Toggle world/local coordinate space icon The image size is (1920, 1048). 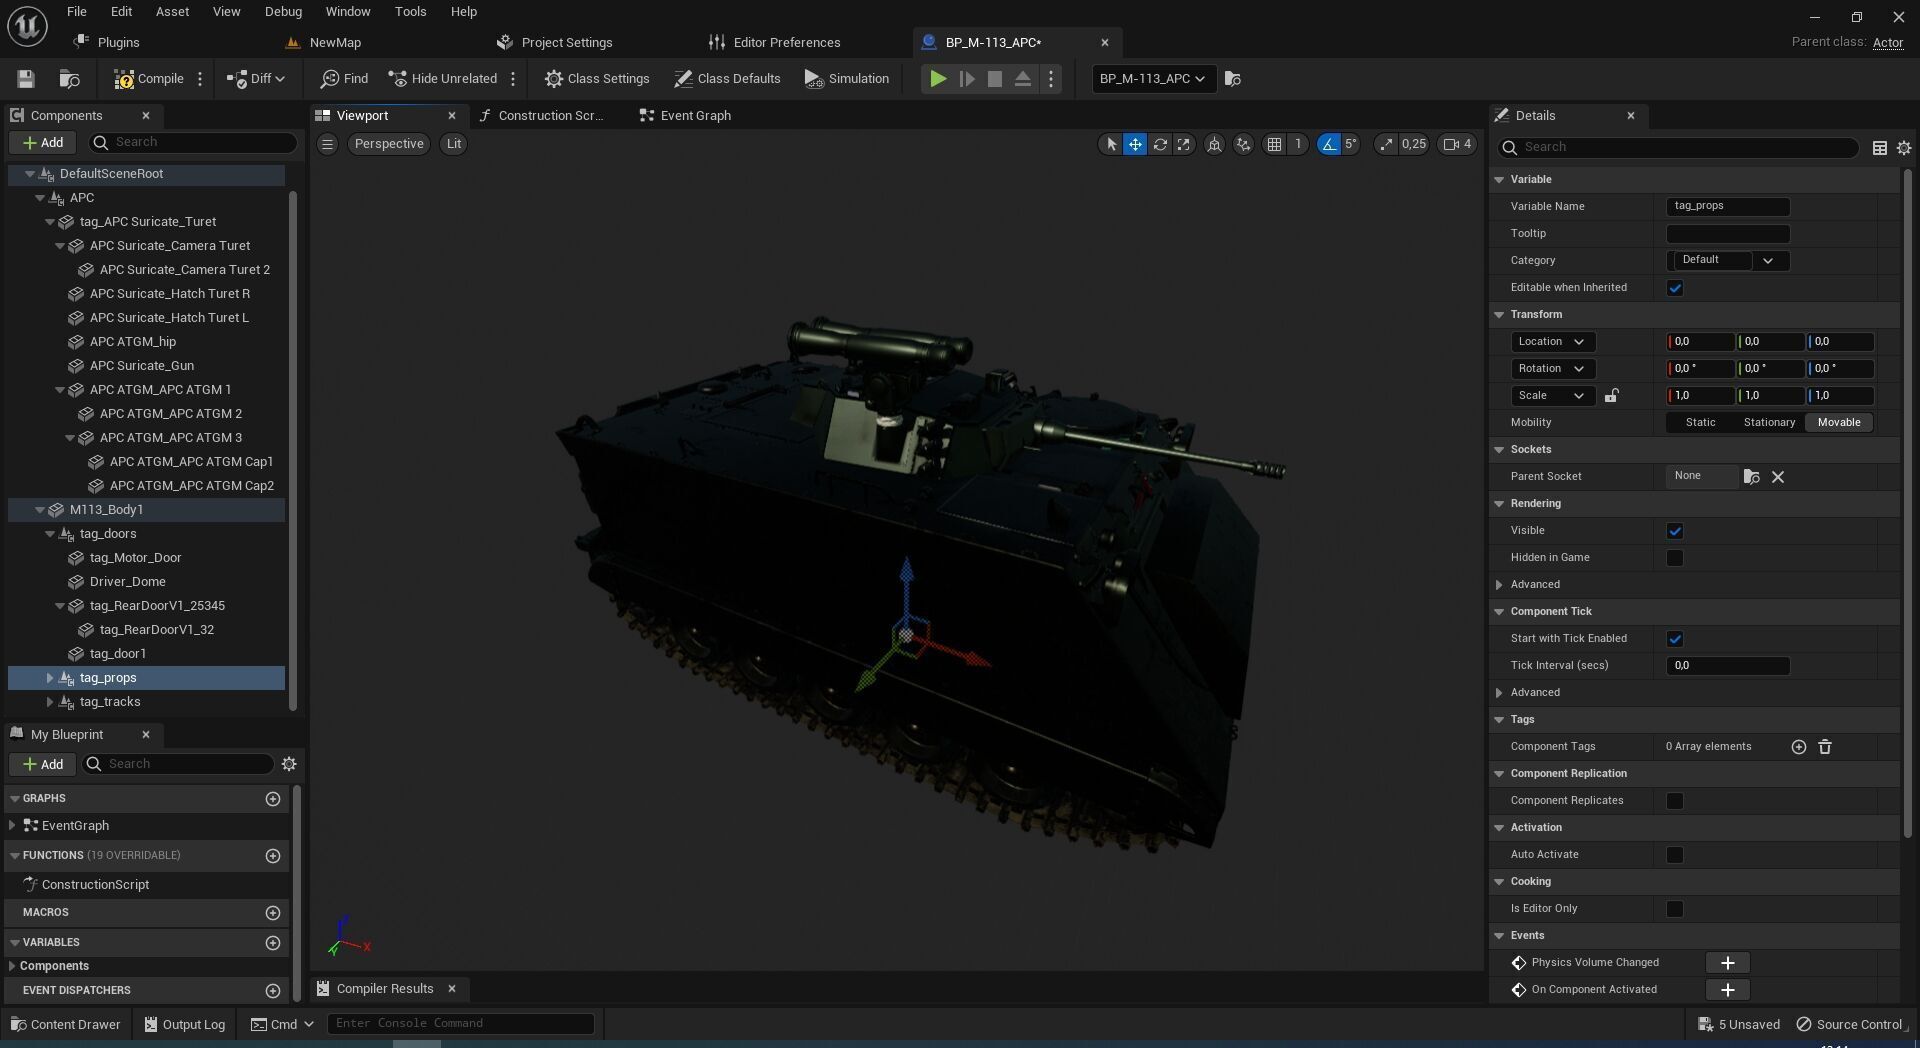[1214, 144]
